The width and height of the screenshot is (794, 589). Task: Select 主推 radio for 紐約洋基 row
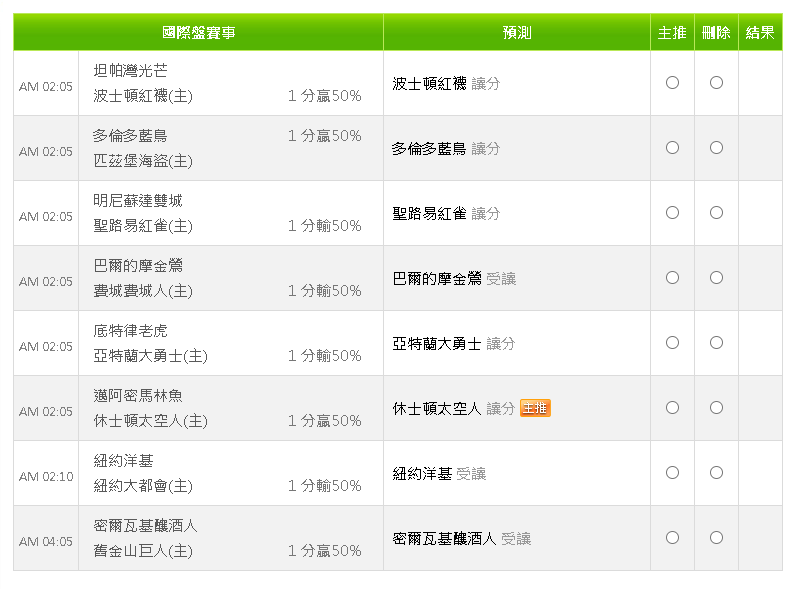click(672, 473)
